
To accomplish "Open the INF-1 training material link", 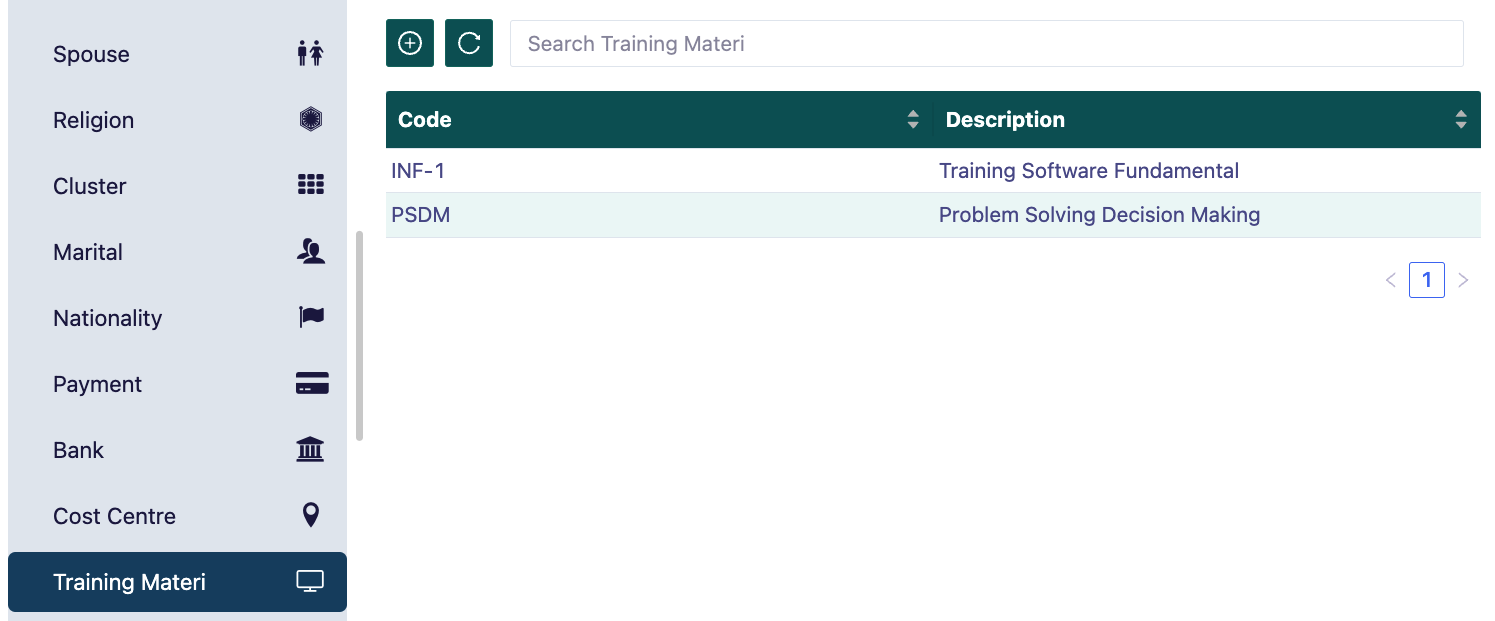I will 419,170.
